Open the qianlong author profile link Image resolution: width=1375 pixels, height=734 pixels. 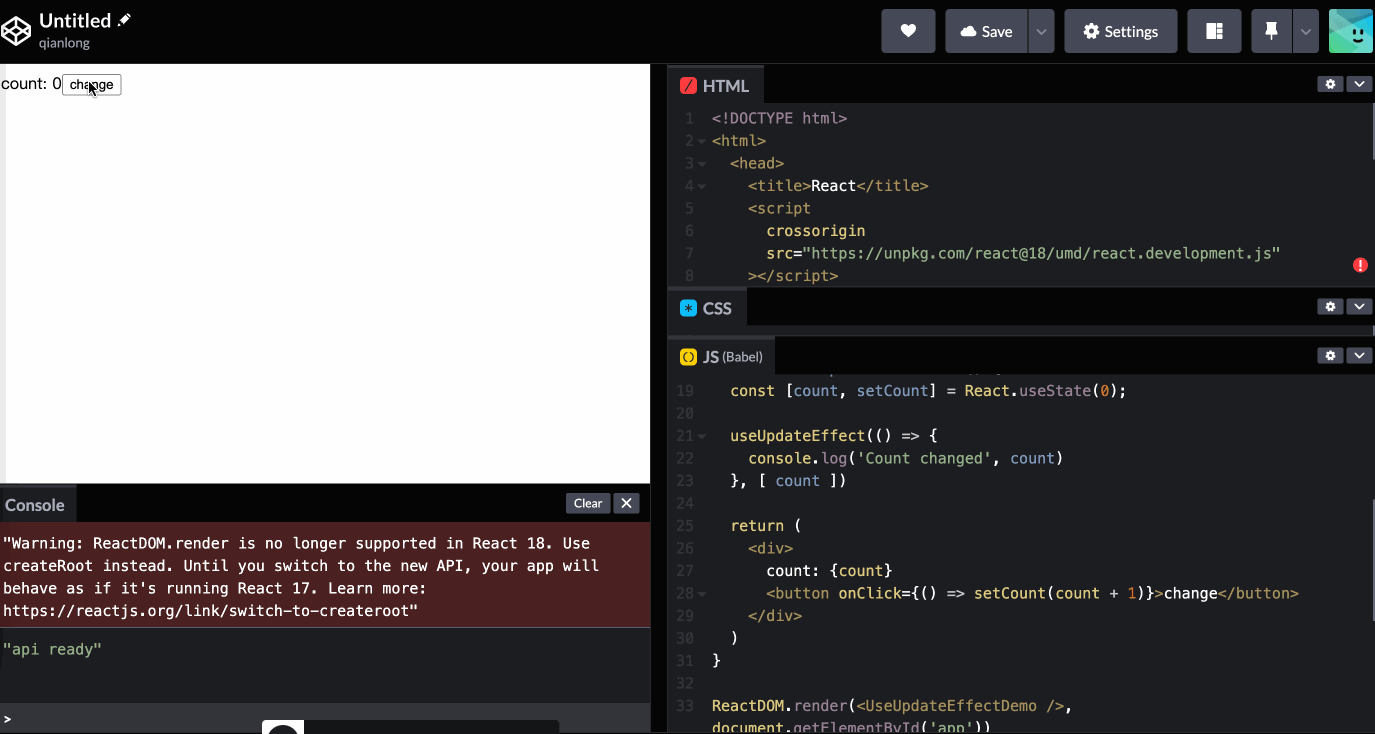point(64,43)
